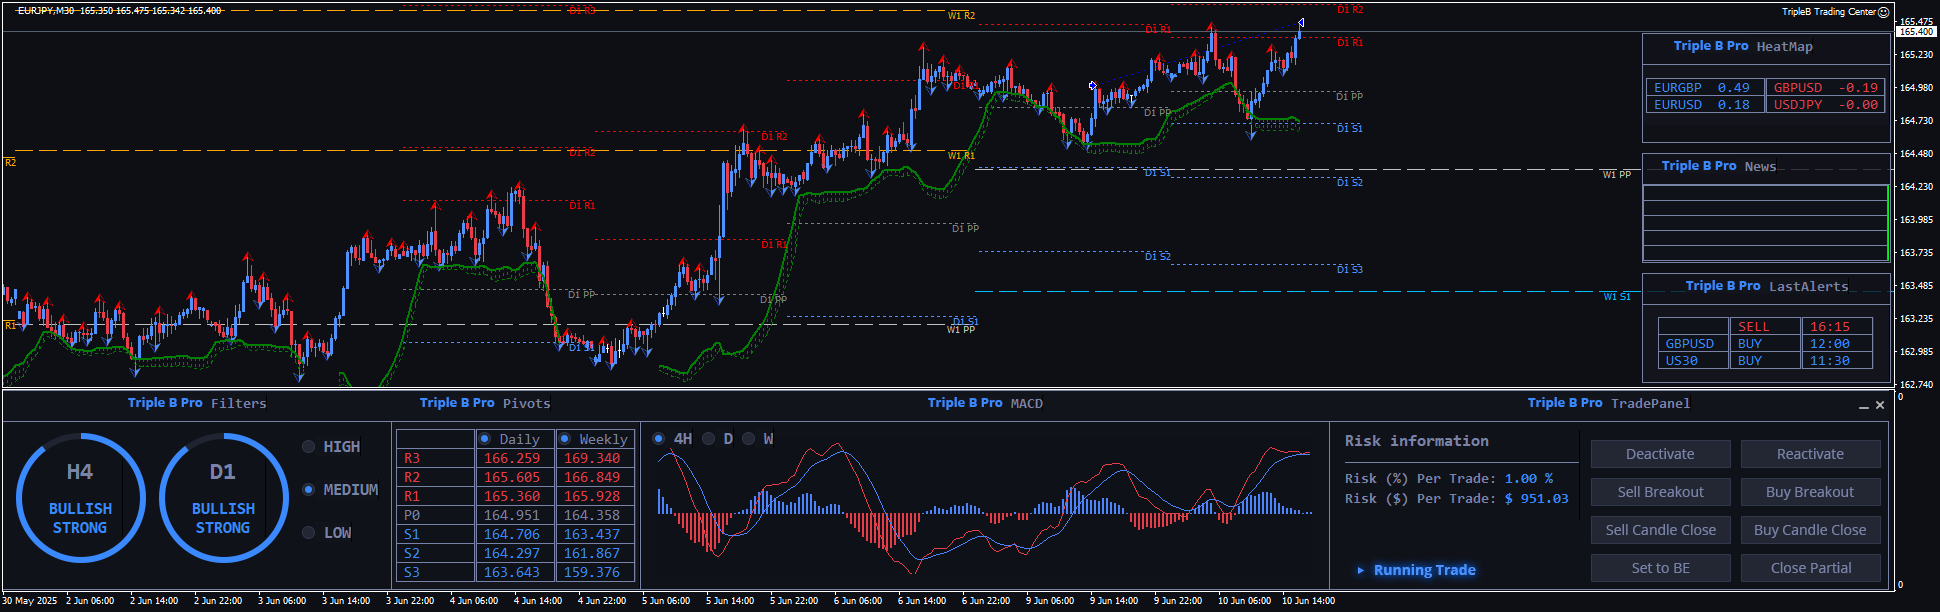Click the EURGBP heatmap cell
The width and height of the screenshot is (1940, 612).
(1701, 88)
